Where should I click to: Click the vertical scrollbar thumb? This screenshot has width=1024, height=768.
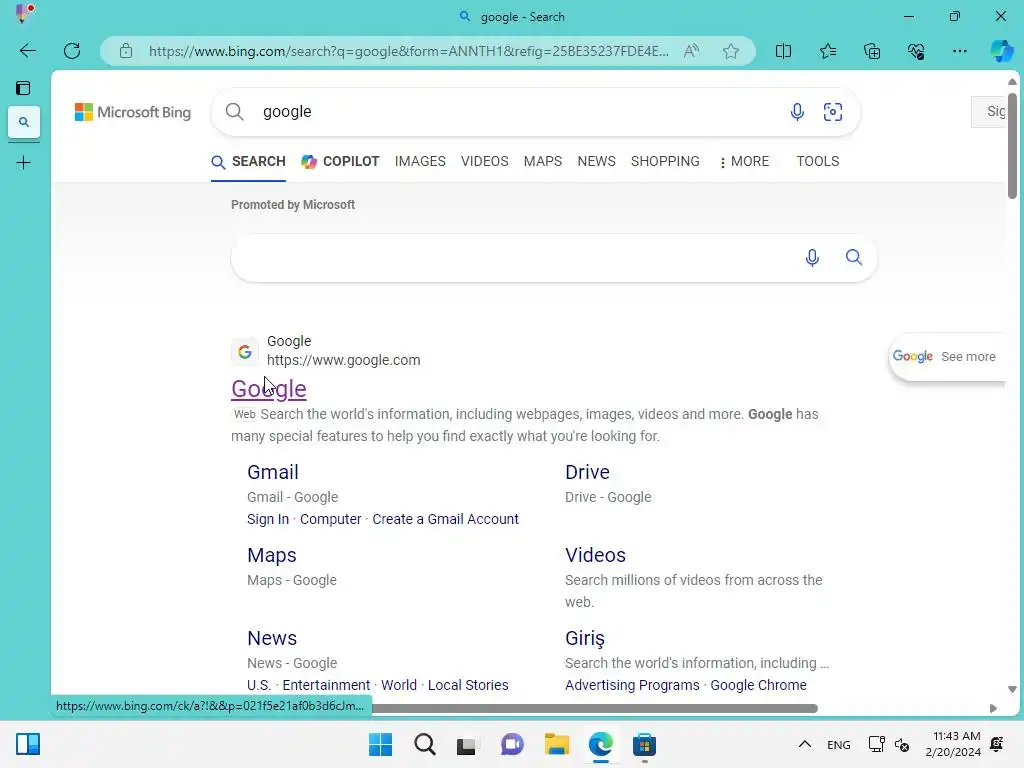[x=1012, y=146]
